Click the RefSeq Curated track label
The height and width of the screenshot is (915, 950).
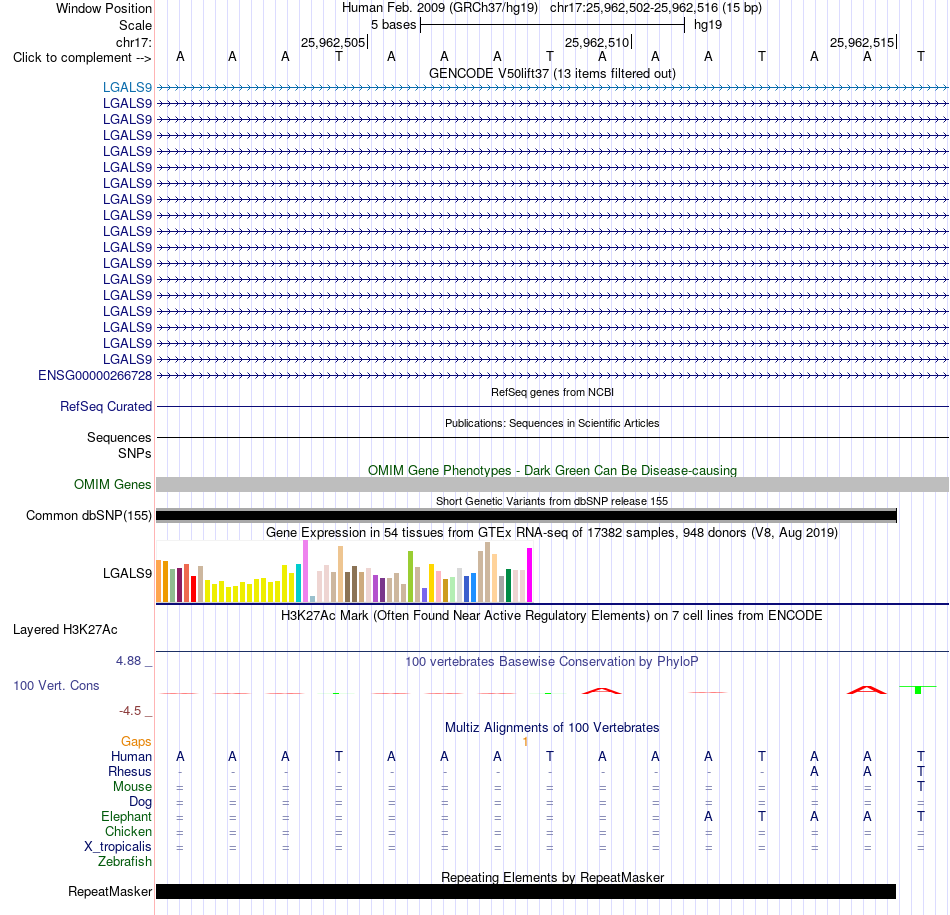(106, 407)
